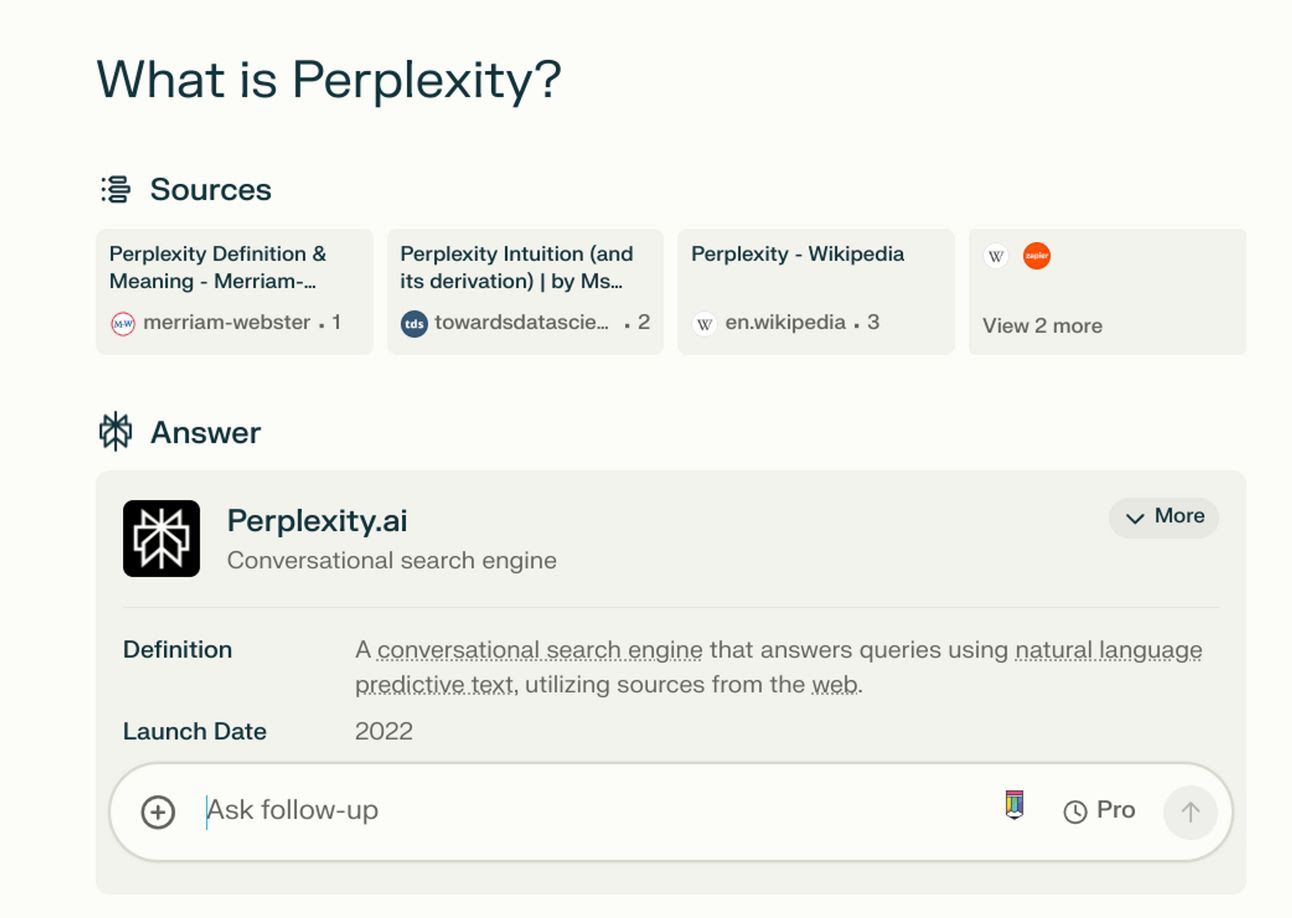Open the Merriam-Webster definition source card
The height and width of the screenshot is (918, 1292).
(x=234, y=291)
